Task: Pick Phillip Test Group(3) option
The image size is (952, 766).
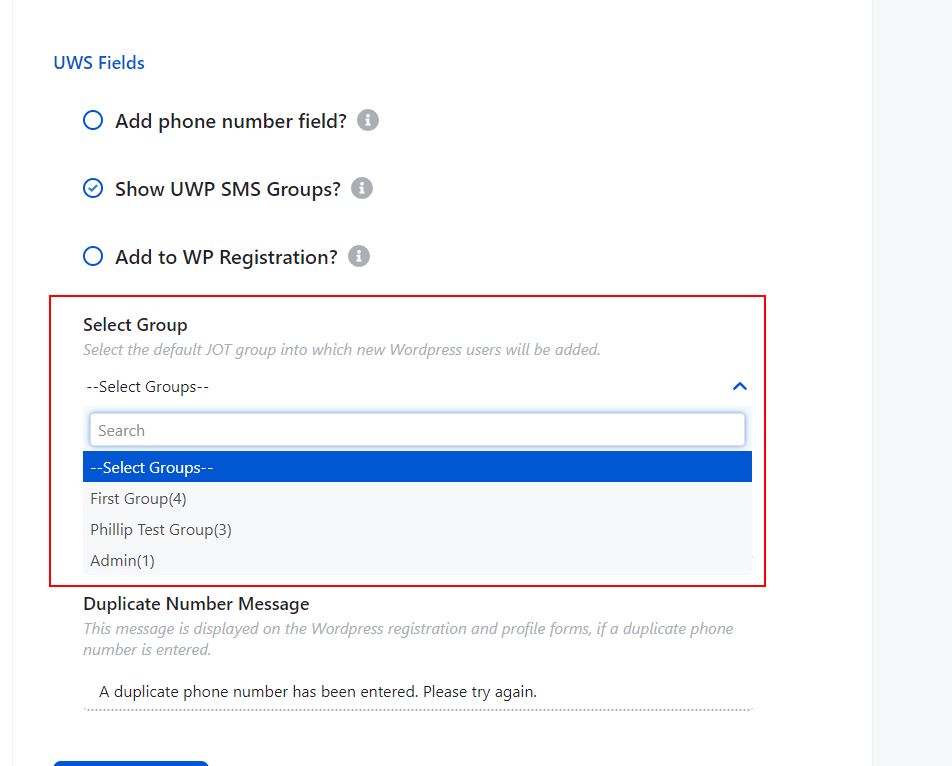Action: tap(417, 529)
